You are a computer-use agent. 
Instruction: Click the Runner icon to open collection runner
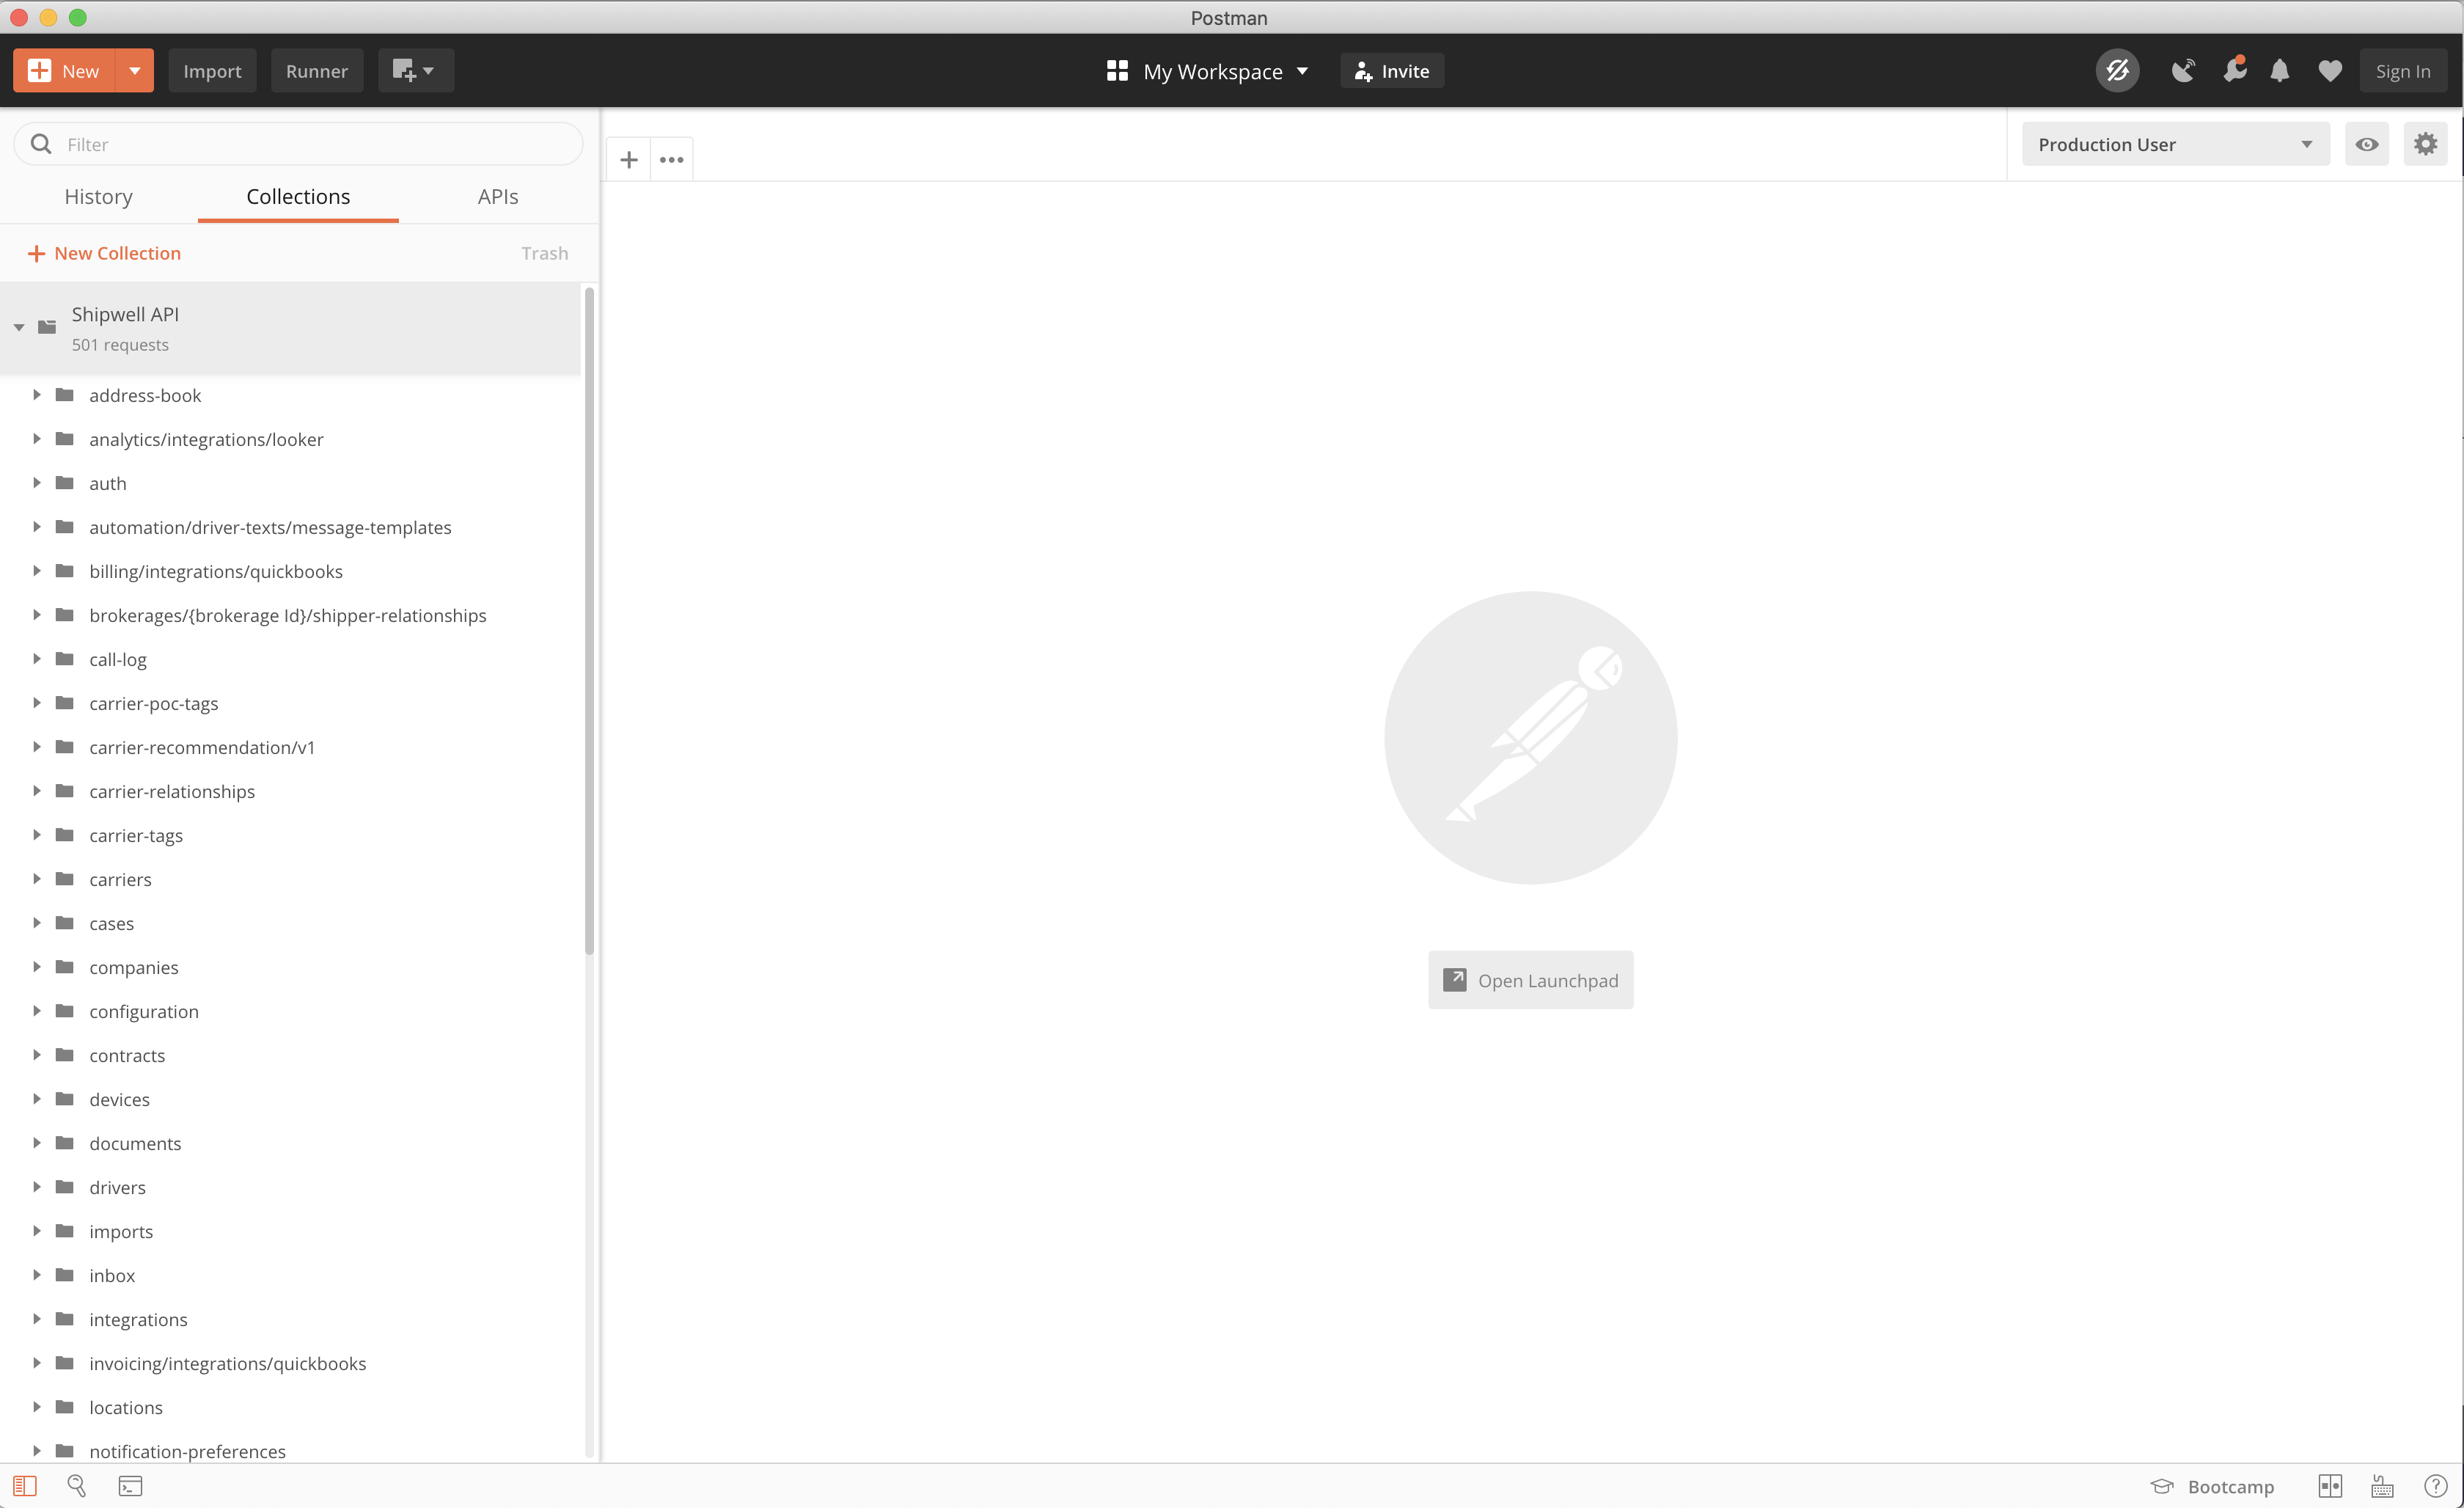[315, 70]
